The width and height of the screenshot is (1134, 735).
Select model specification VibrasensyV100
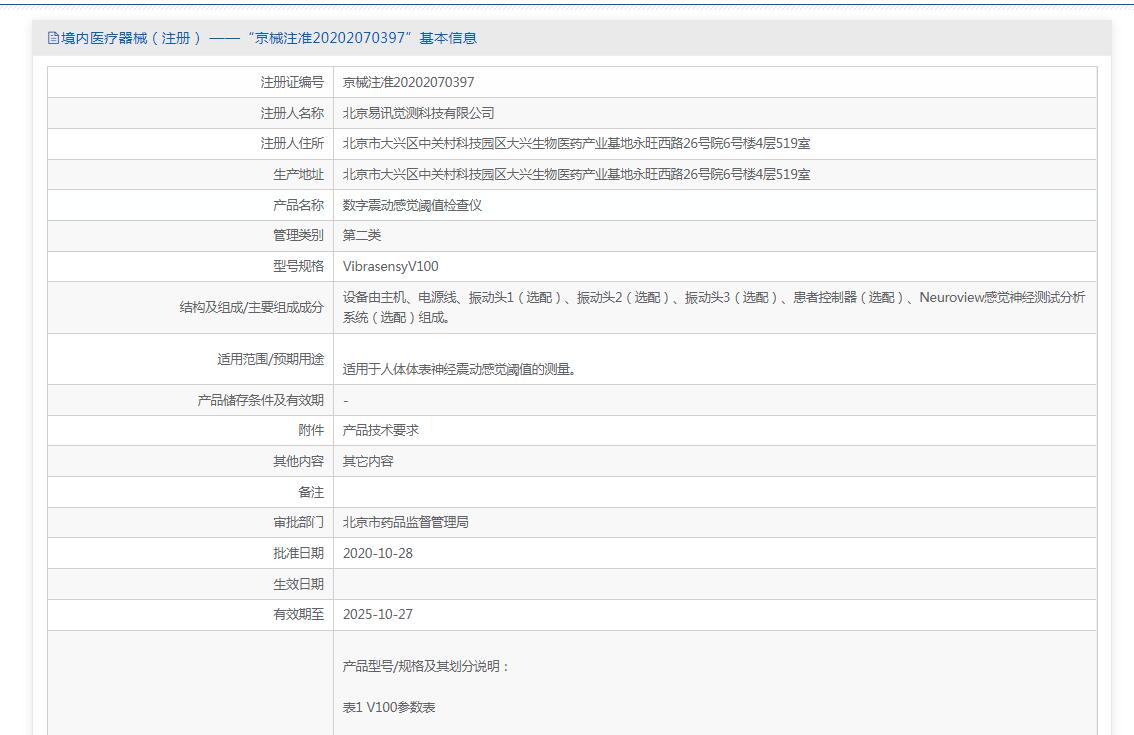click(x=390, y=266)
